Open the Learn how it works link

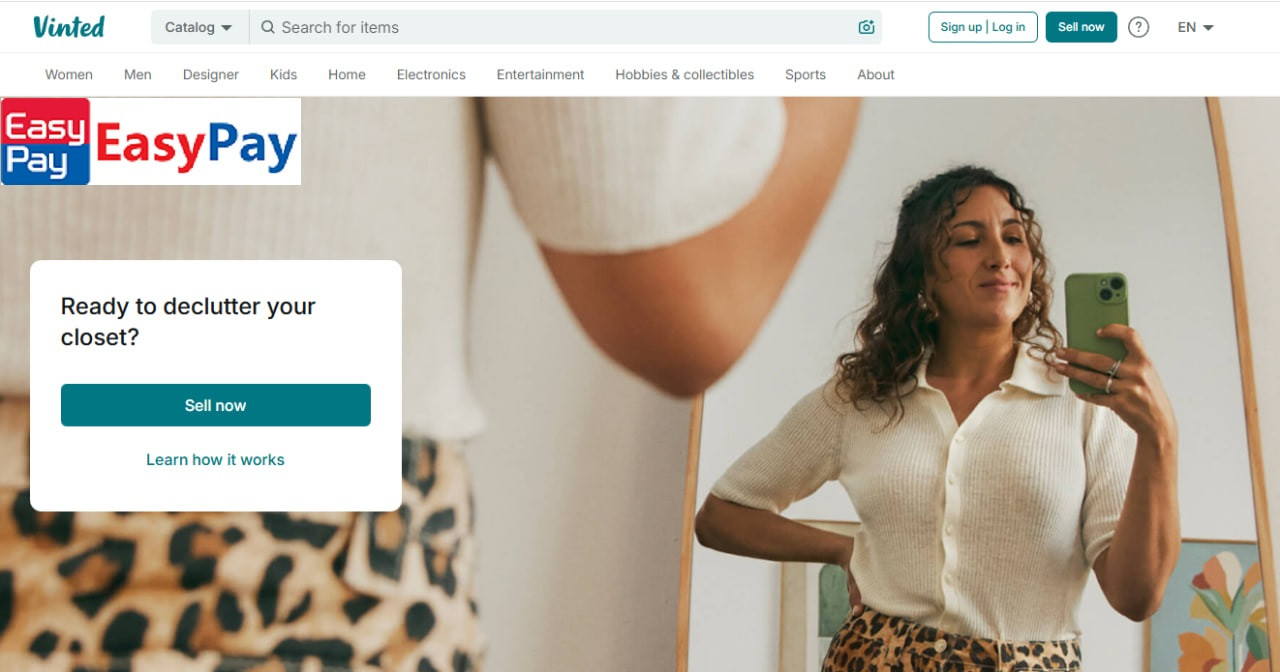pos(215,460)
